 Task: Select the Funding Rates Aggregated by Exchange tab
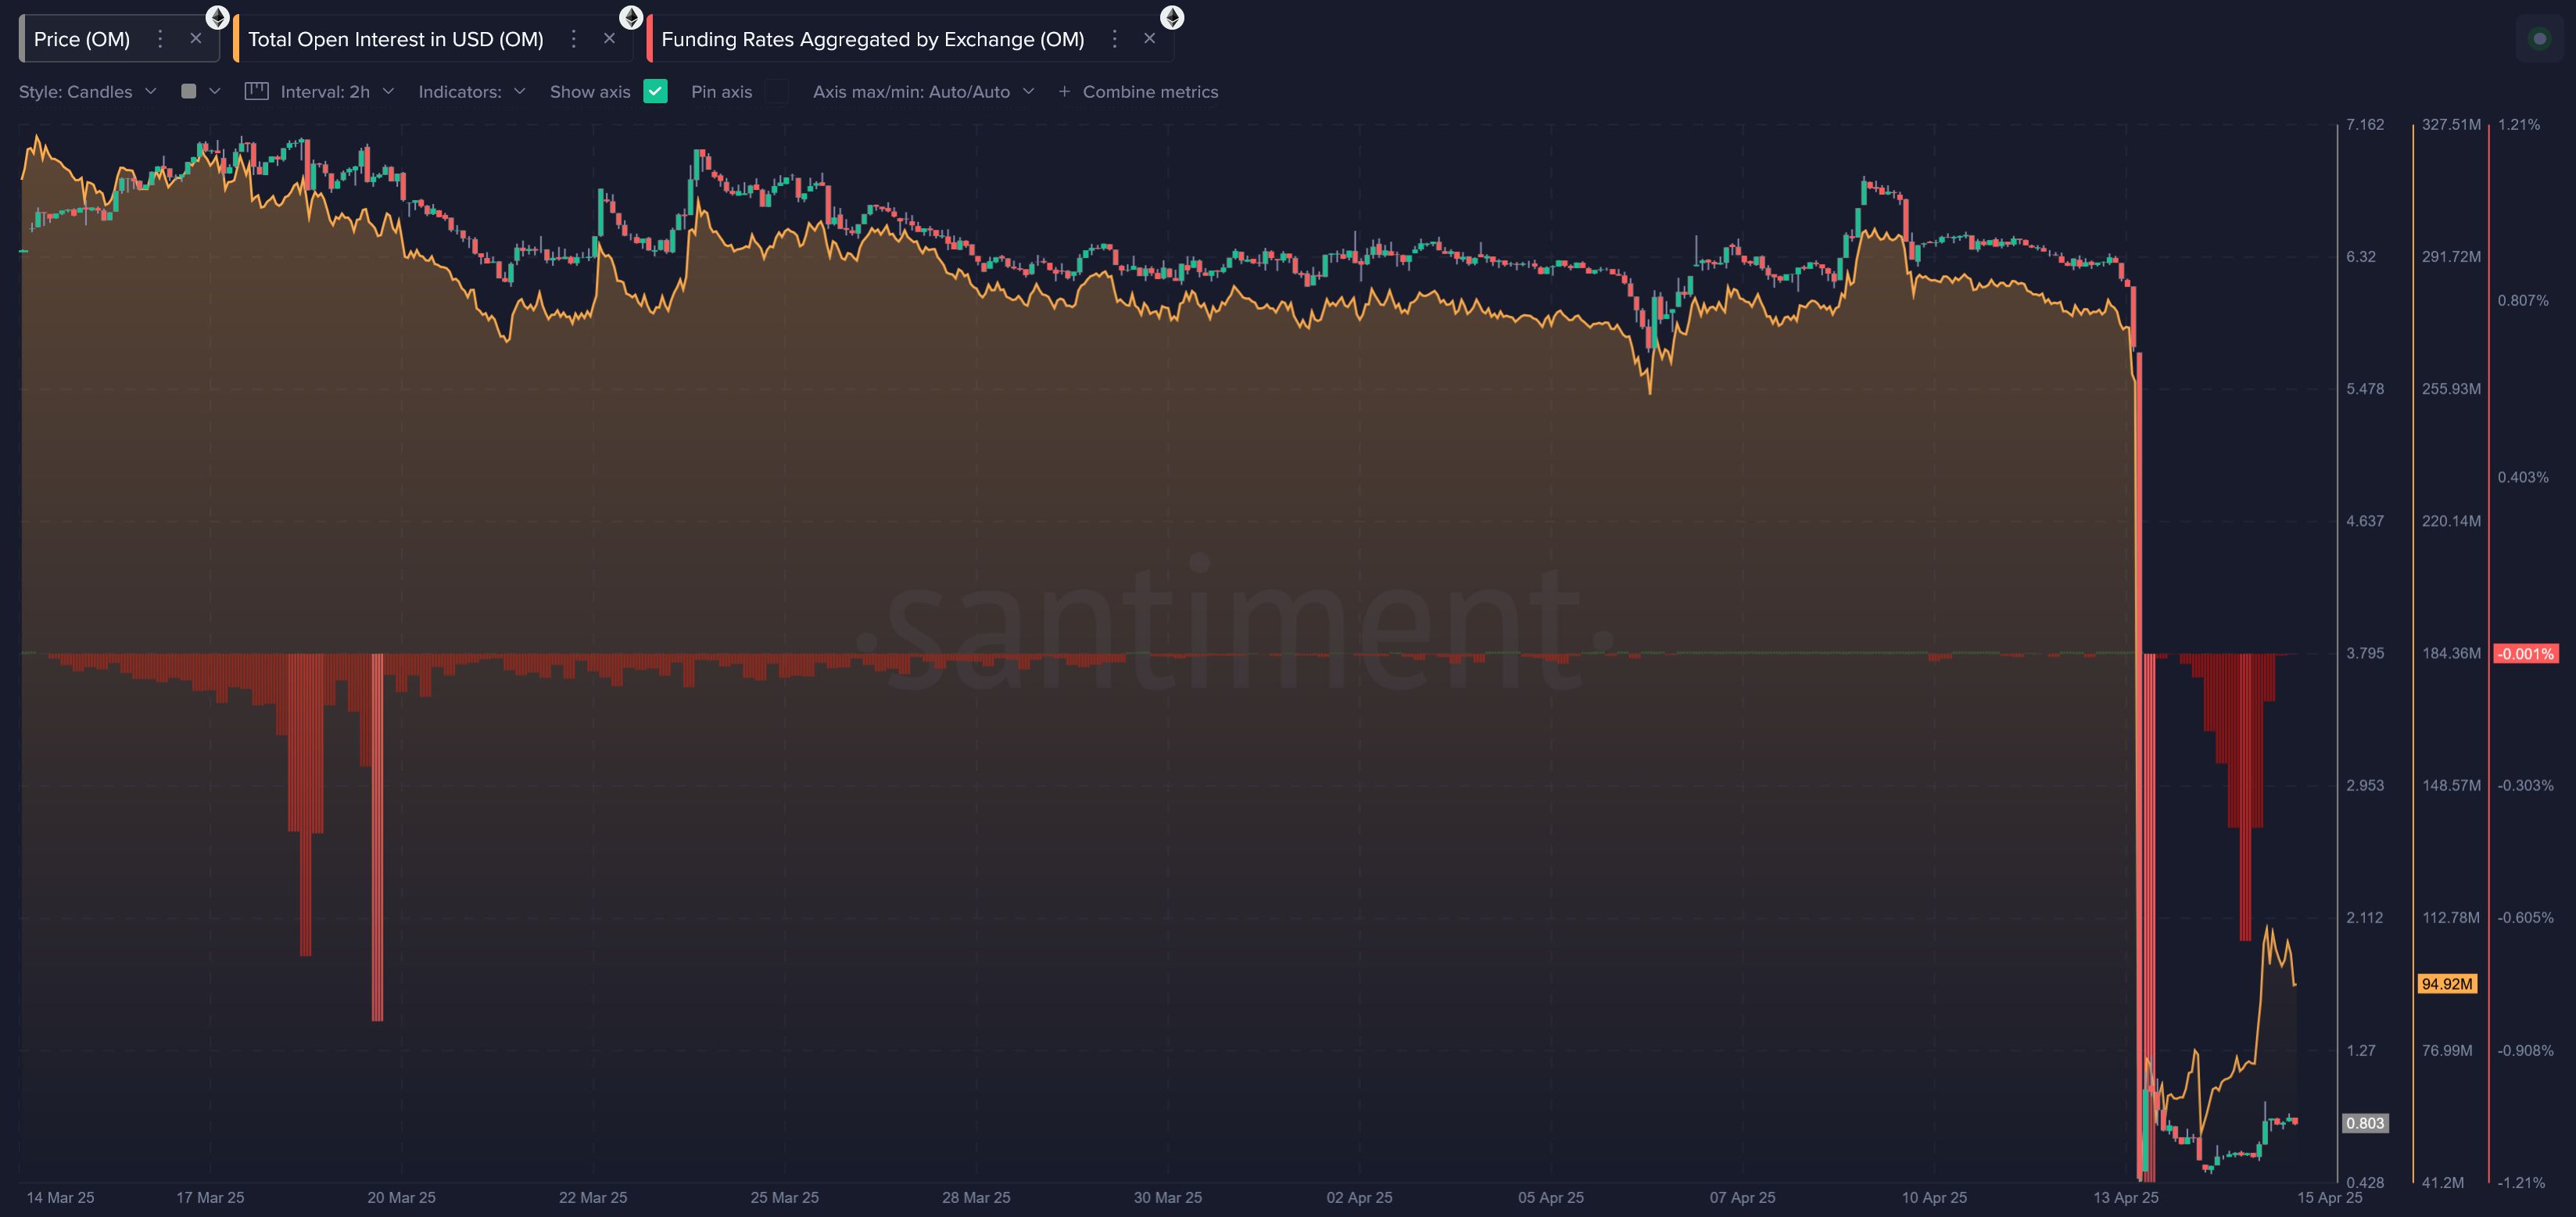pyautogui.click(x=872, y=39)
